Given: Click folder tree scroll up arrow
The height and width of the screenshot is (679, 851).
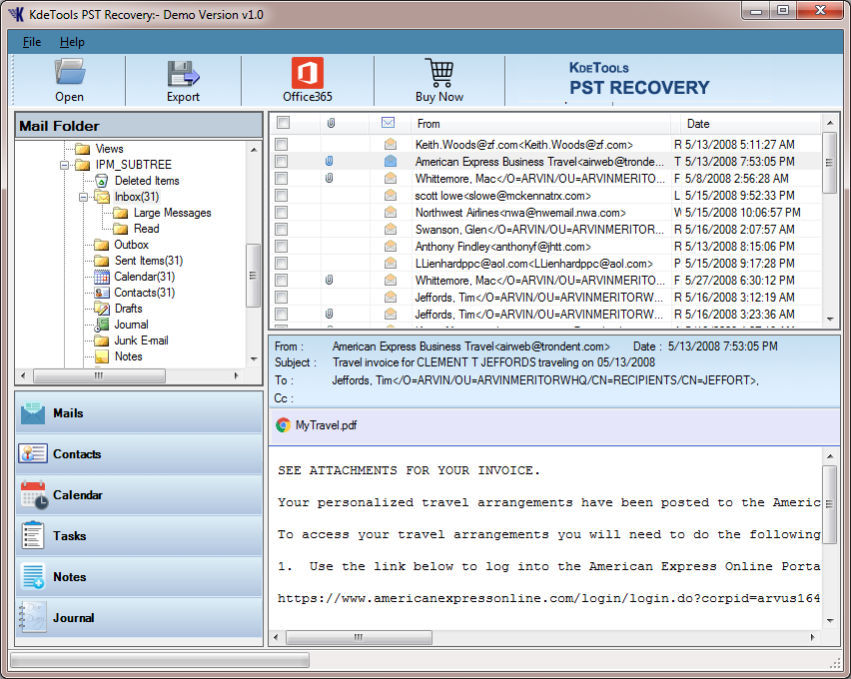Looking at the screenshot, I should pyautogui.click(x=253, y=149).
